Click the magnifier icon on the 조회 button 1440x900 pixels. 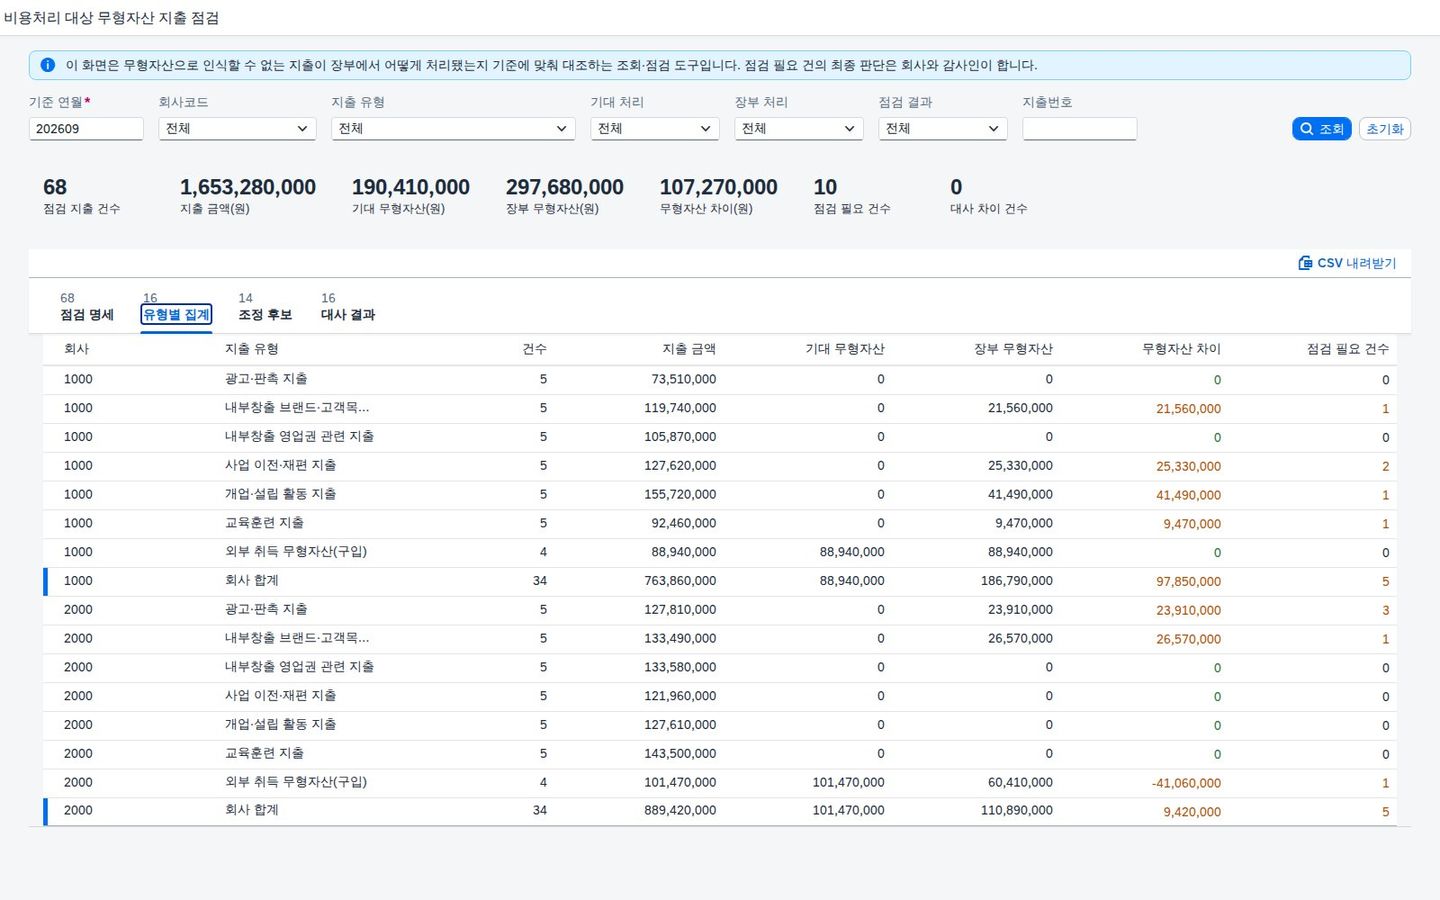pos(1307,129)
